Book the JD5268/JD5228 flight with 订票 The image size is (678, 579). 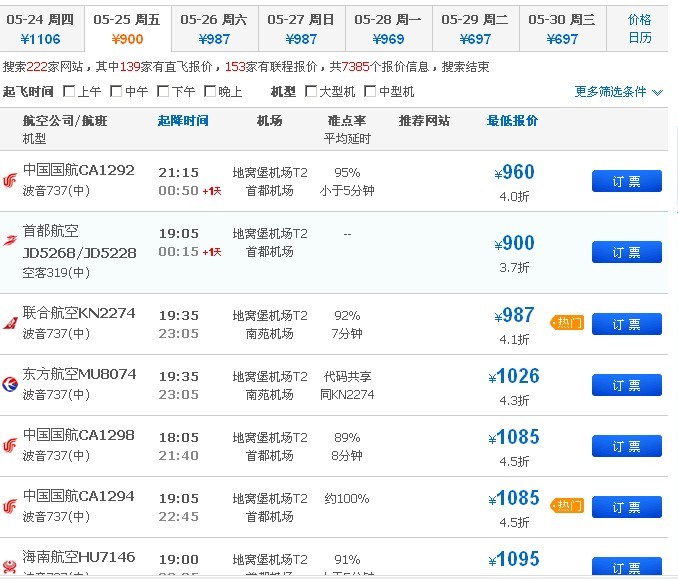click(627, 252)
